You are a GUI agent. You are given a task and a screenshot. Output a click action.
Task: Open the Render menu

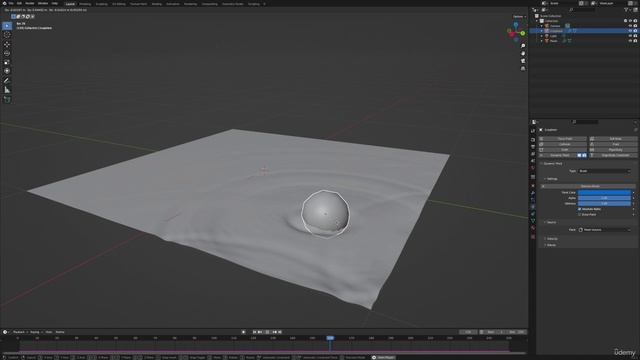(30, 3)
